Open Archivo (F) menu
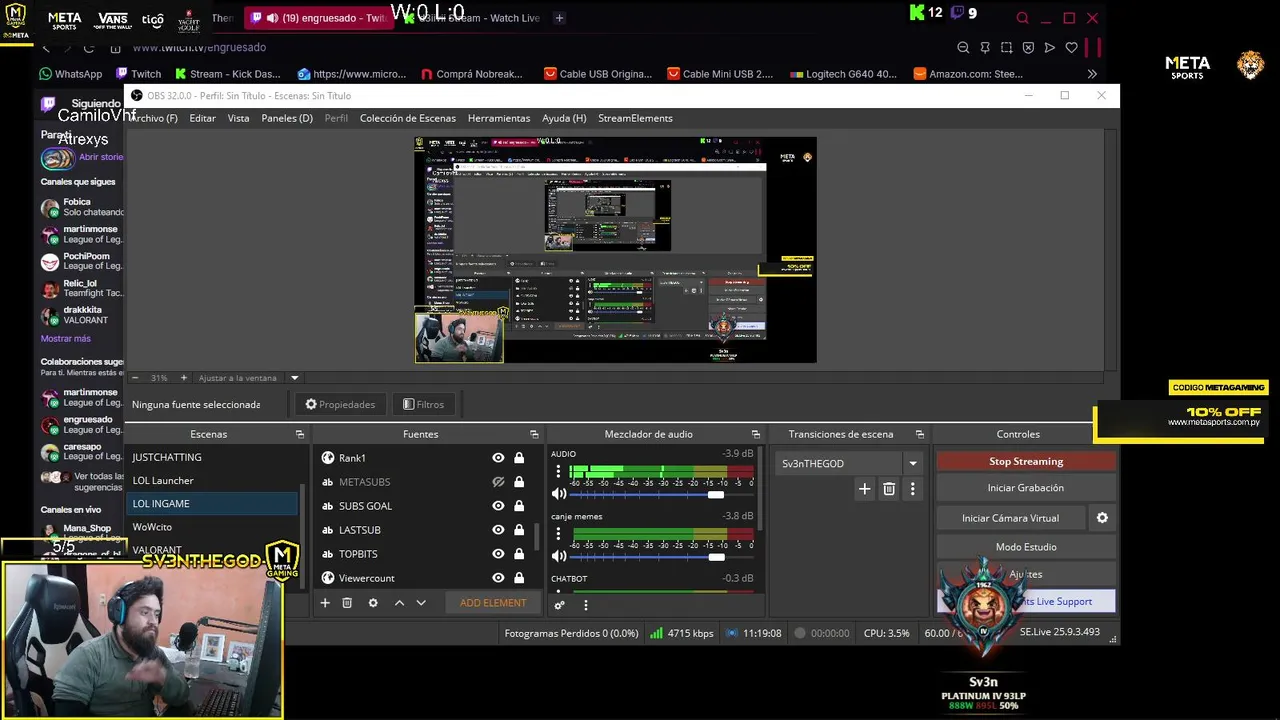1280x720 pixels. pyautogui.click(x=153, y=118)
